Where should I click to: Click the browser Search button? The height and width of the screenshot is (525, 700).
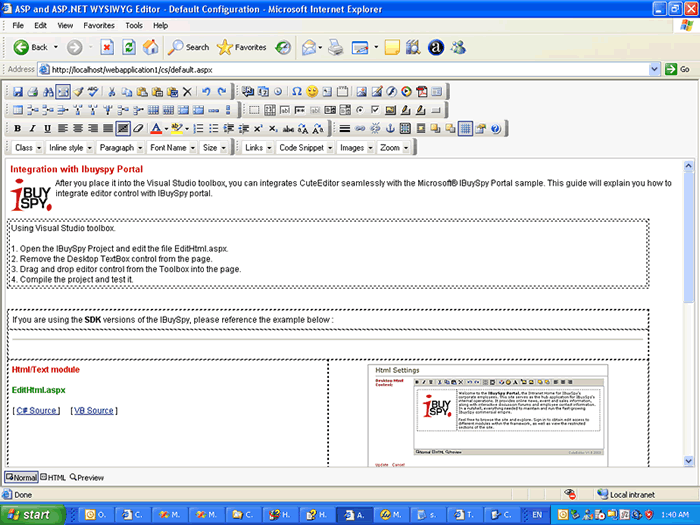tap(188, 47)
